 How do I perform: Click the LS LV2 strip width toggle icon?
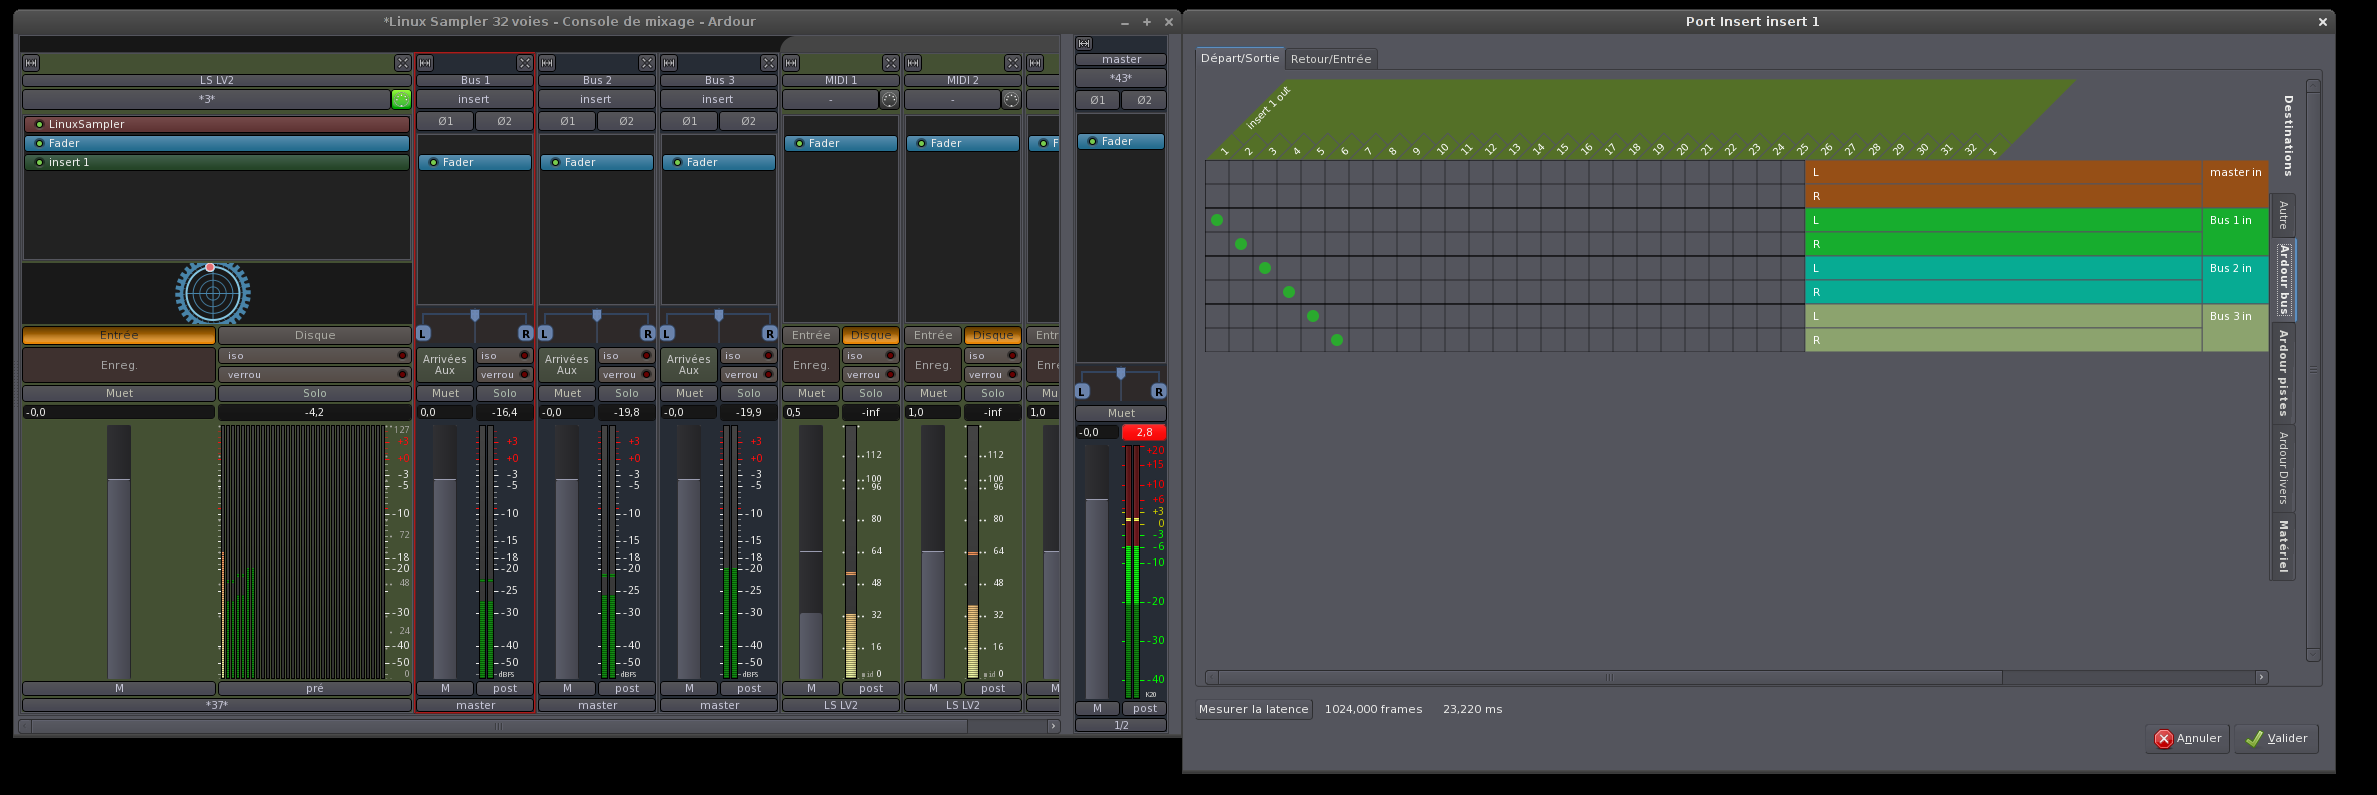(x=31, y=63)
